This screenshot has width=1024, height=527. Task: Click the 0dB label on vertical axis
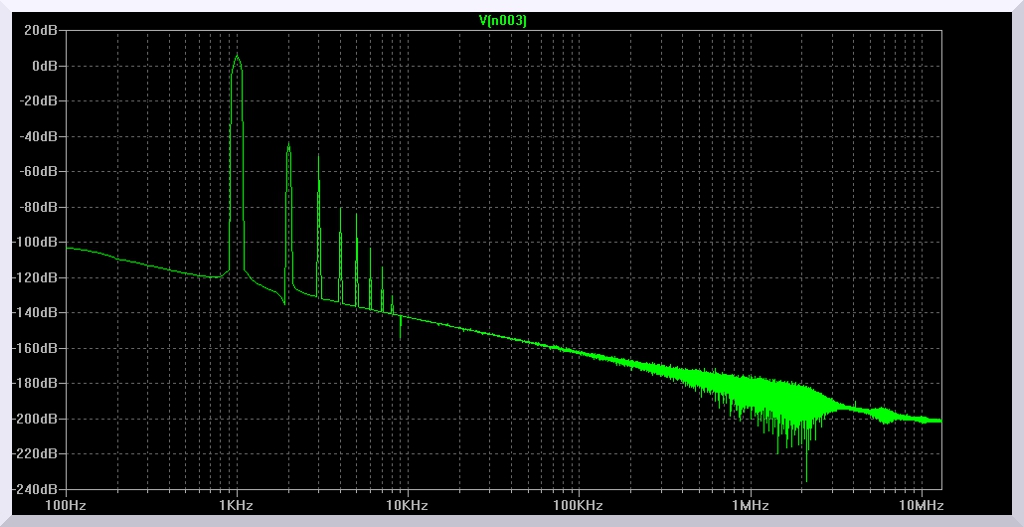[44, 66]
